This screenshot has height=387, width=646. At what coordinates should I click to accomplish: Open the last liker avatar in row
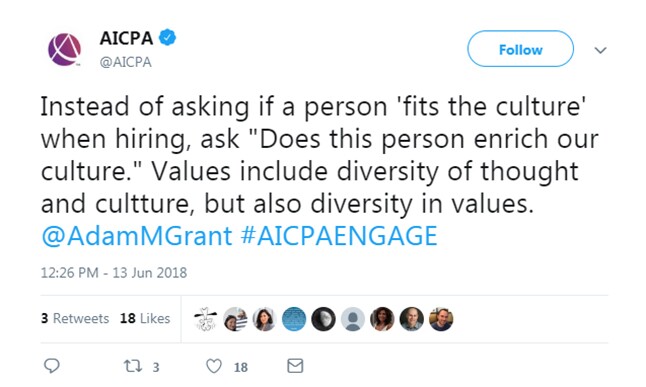point(441,319)
